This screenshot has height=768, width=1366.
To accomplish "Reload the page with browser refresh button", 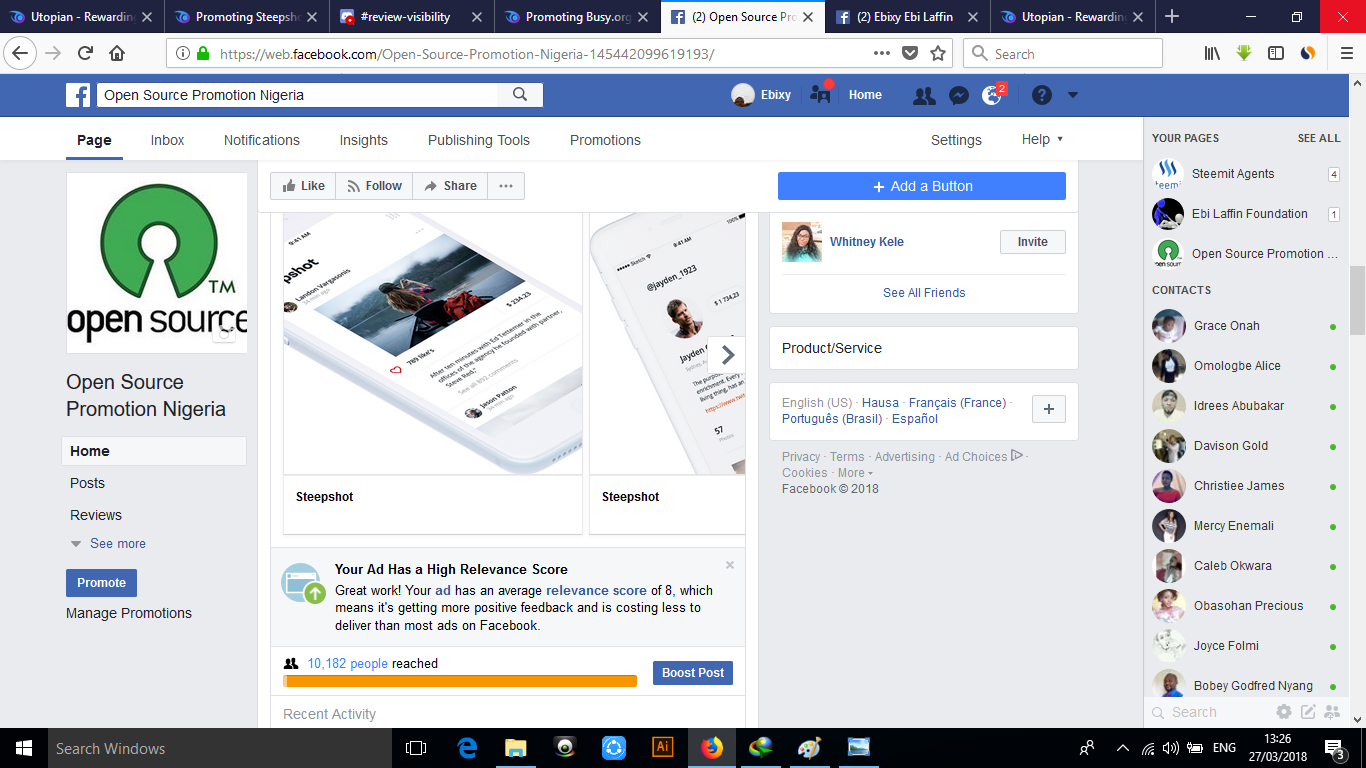I will click(x=85, y=54).
